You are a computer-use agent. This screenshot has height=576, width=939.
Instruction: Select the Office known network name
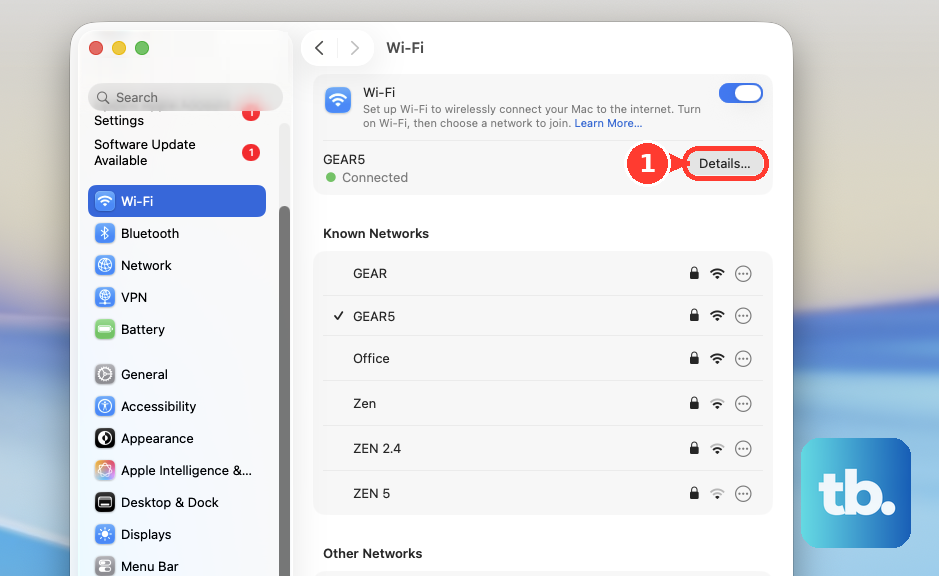pos(371,359)
